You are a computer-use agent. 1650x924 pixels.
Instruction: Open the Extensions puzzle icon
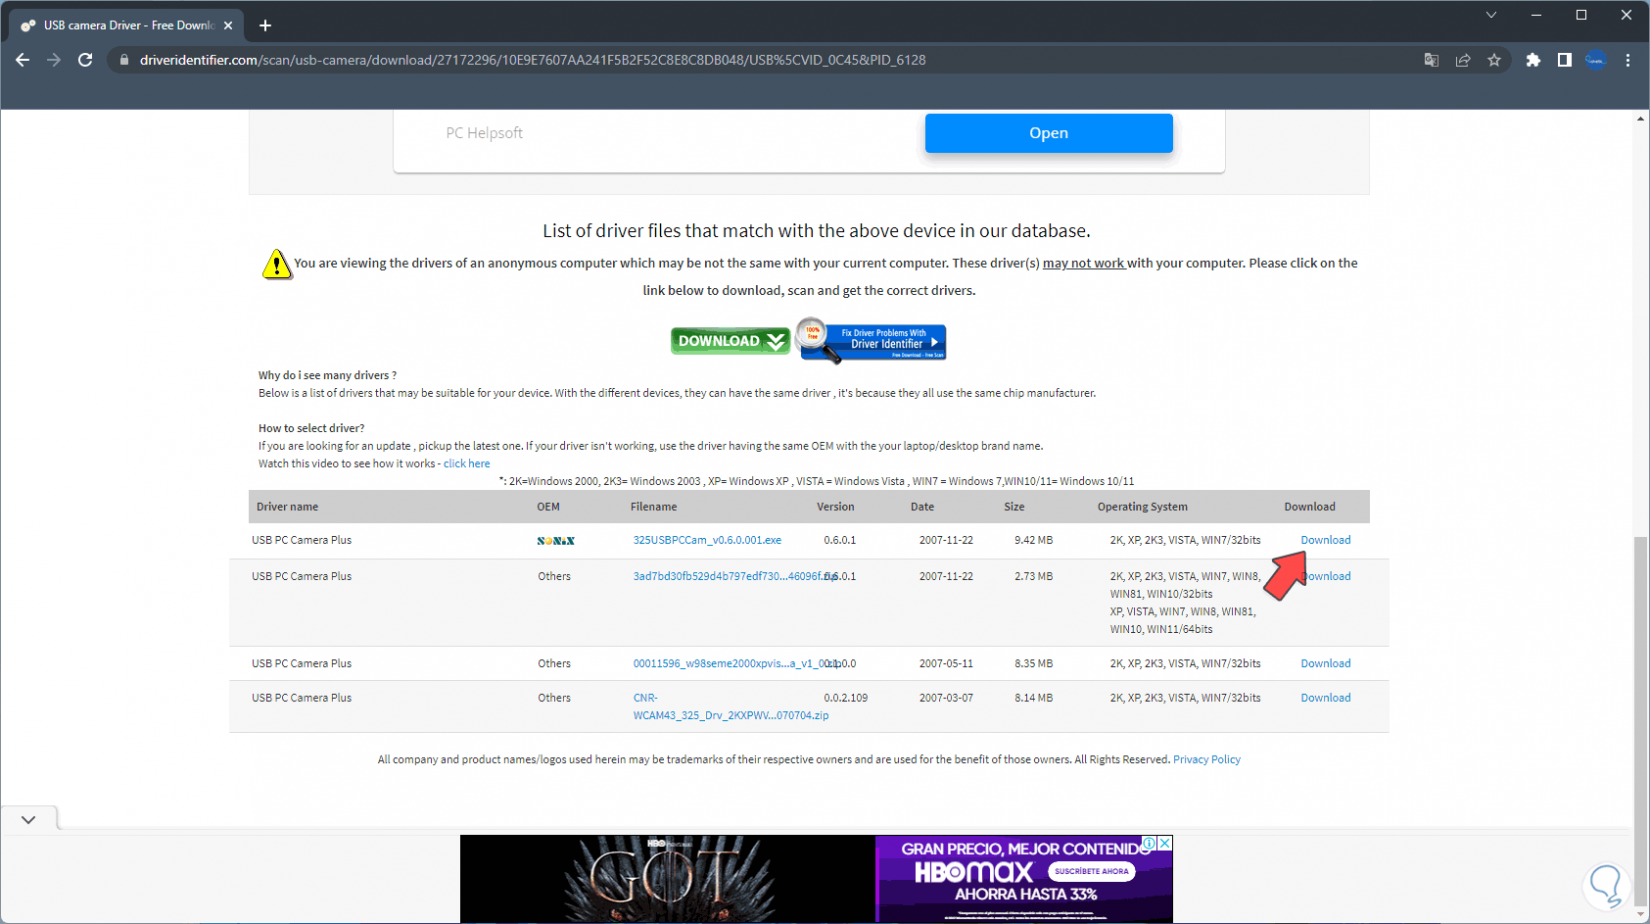[1533, 60]
